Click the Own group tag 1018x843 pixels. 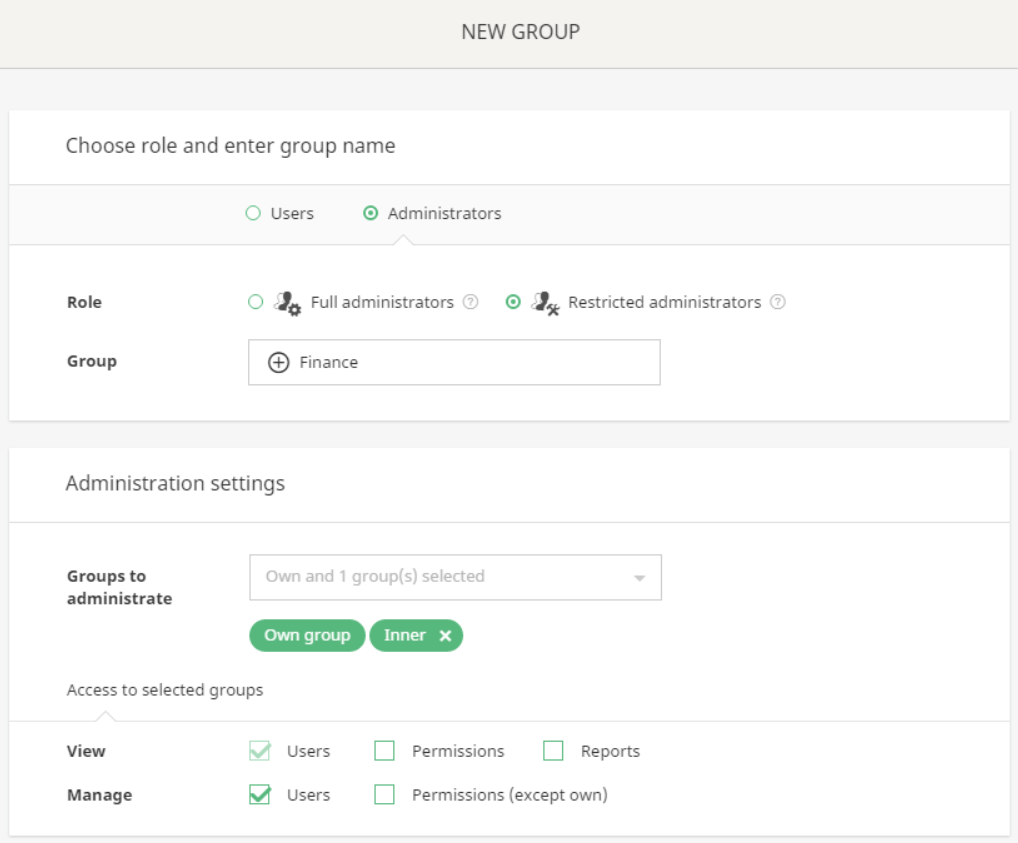click(x=307, y=636)
